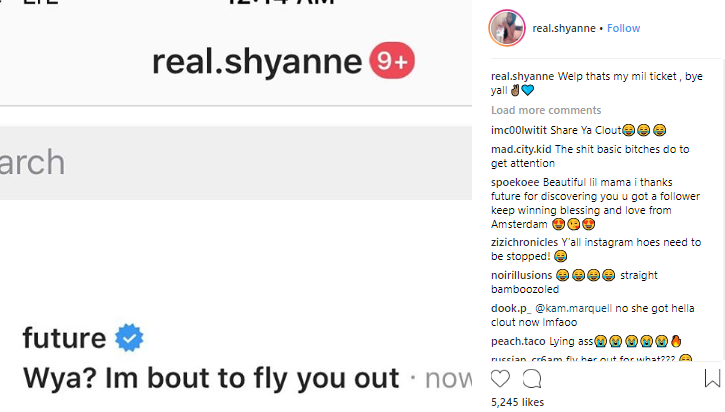725x412 pixels.
Task: Visit peach.taco's profile
Action: (x=519, y=341)
